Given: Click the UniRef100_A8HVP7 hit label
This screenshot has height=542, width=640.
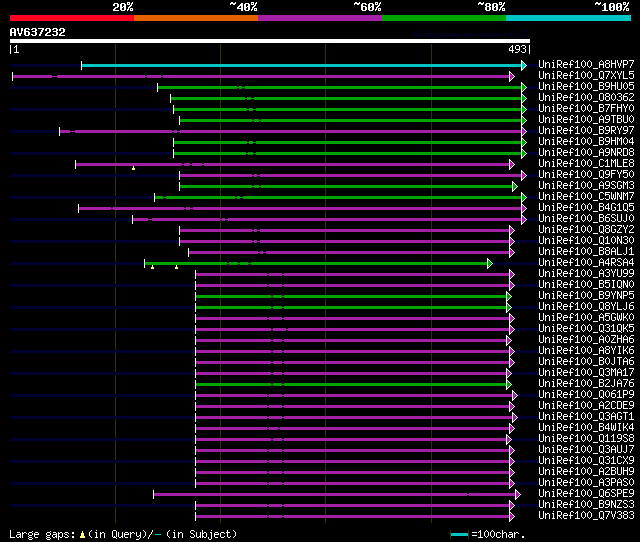Looking at the screenshot, I should [586, 64].
